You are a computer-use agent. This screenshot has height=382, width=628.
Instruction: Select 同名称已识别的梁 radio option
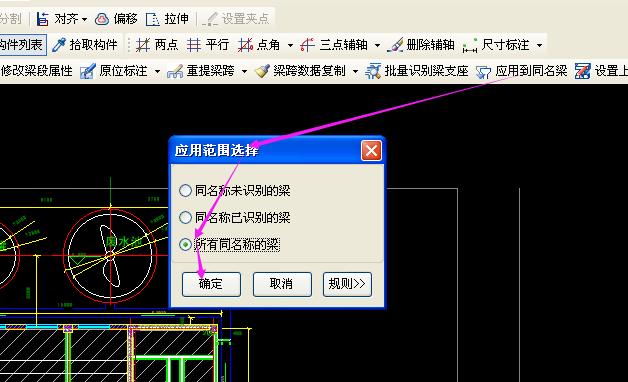pos(185,217)
